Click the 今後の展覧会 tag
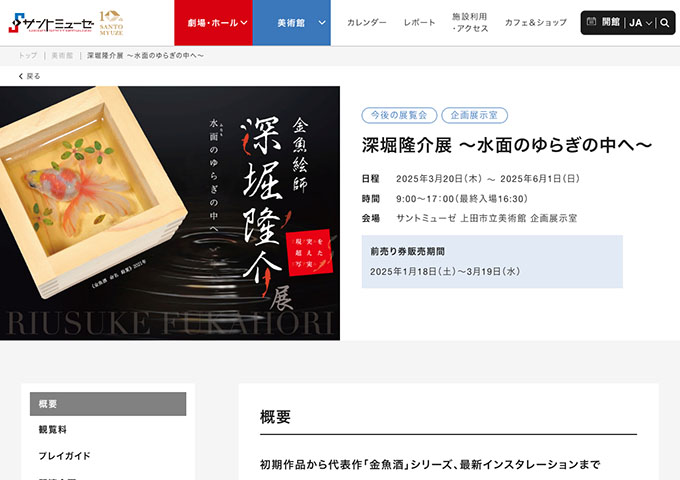The height and width of the screenshot is (480, 680). click(x=399, y=115)
